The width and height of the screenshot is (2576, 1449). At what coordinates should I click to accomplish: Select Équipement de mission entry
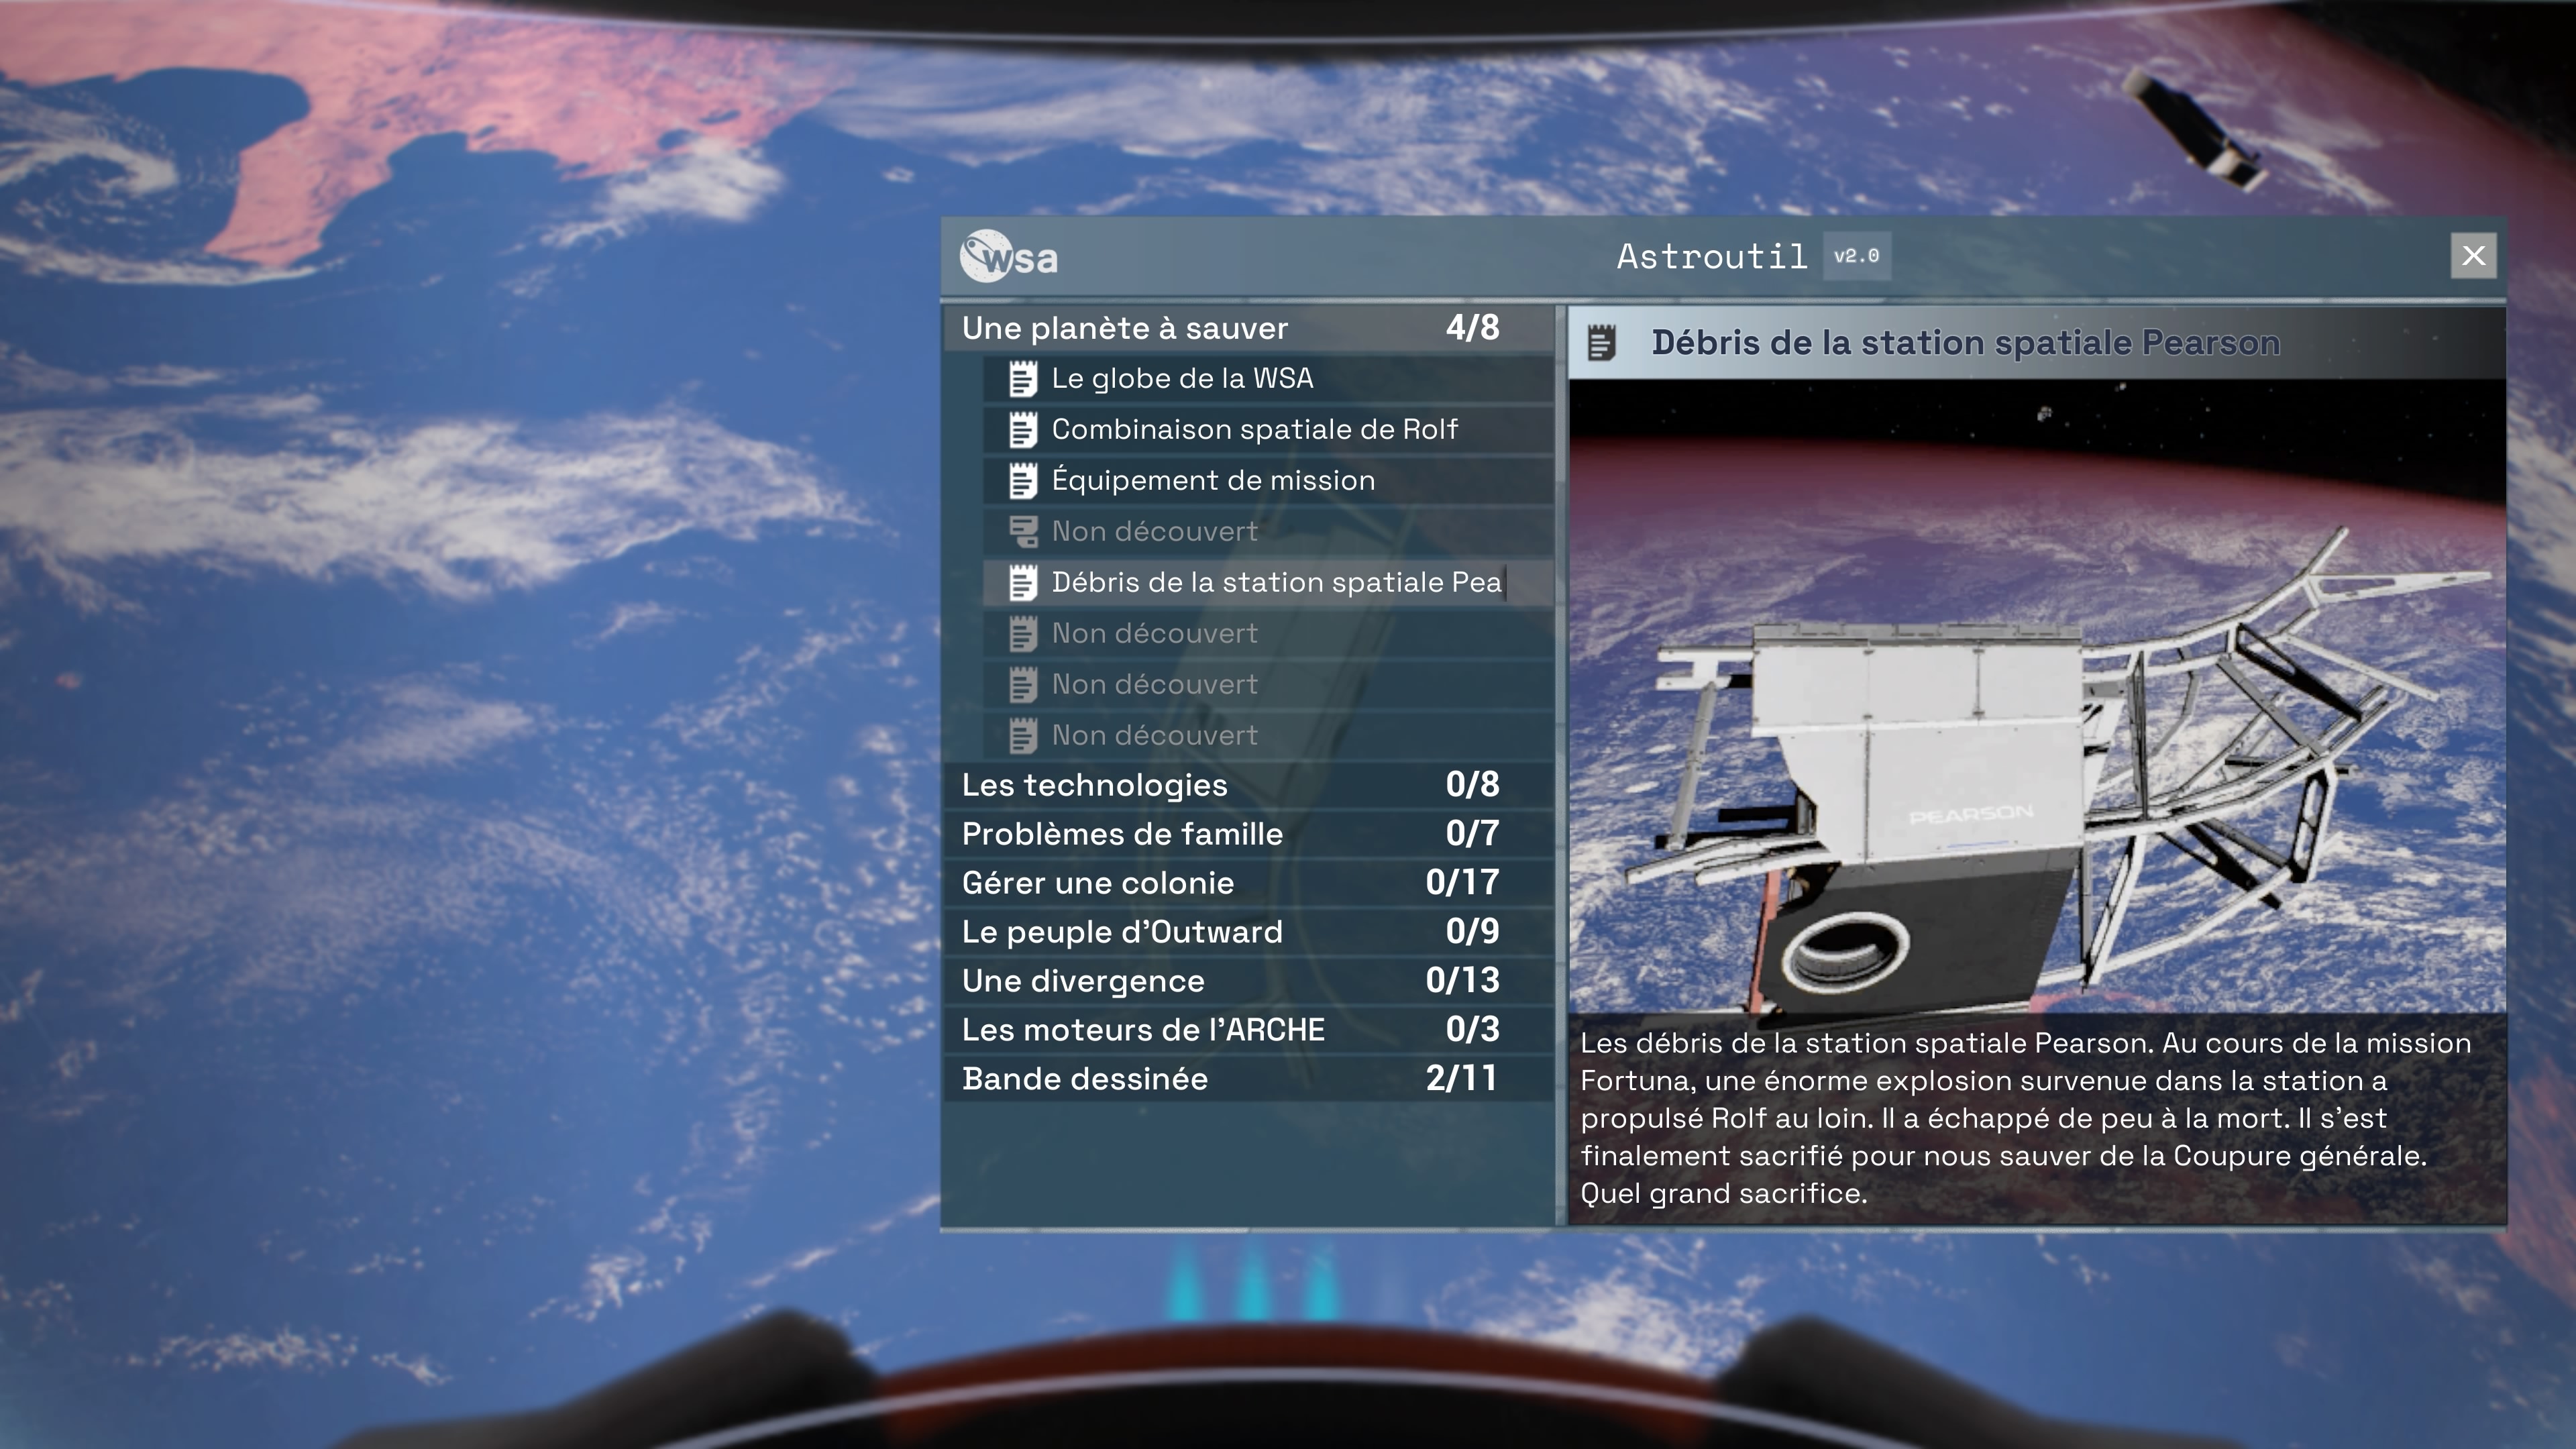tap(1267, 481)
